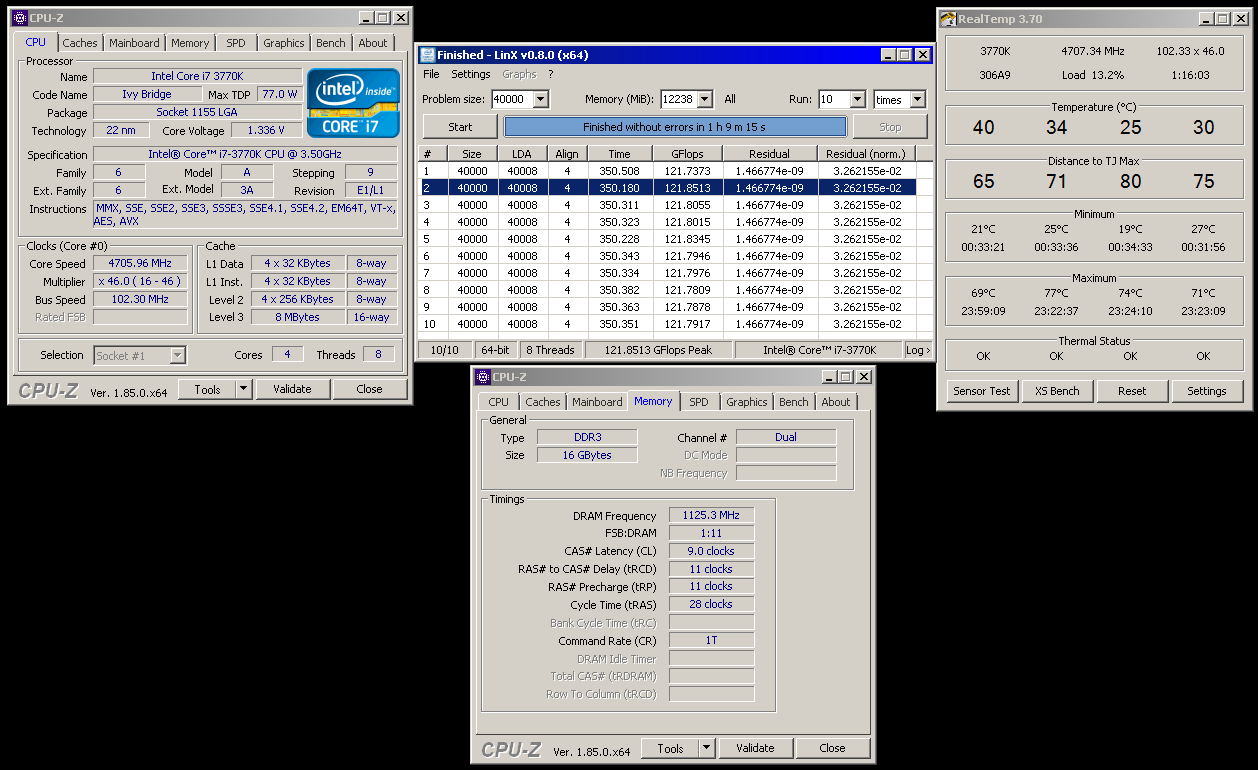The width and height of the screenshot is (1258, 770).
Task: Open SPD tab in CPU-Z Memory window
Action: point(698,402)
